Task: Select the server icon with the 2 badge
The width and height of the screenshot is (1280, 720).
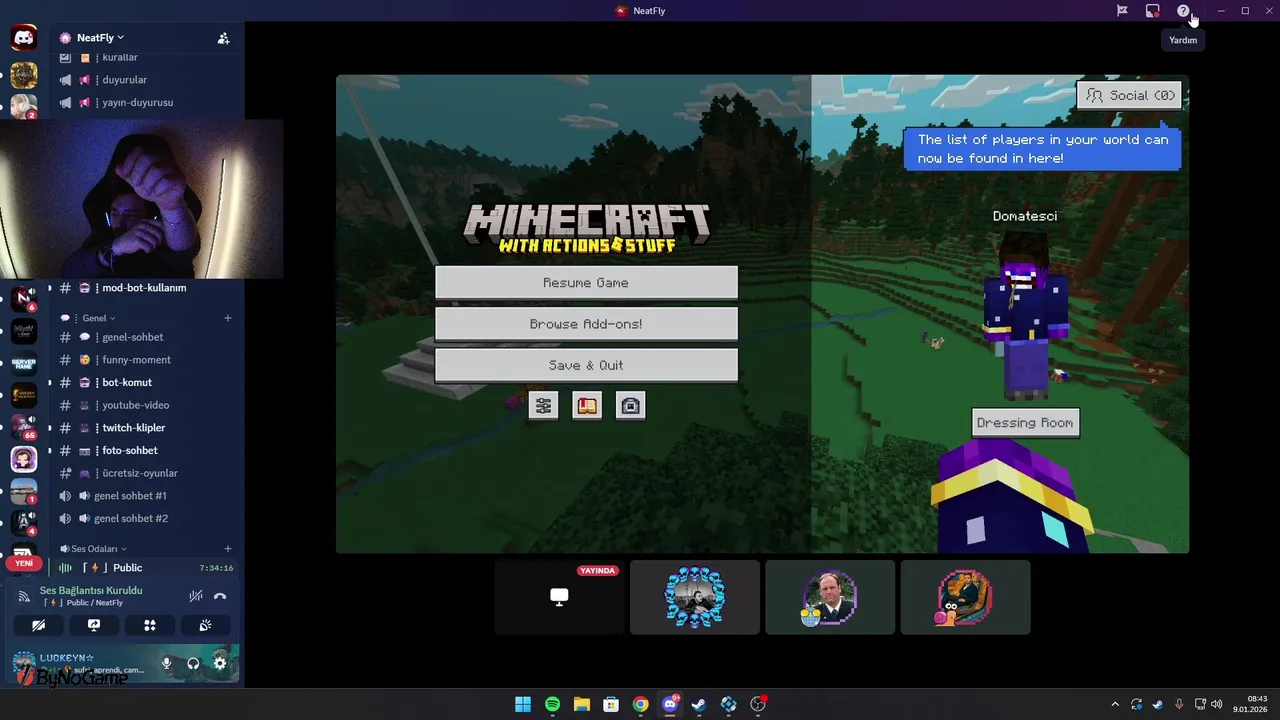Action: [24, 106]
